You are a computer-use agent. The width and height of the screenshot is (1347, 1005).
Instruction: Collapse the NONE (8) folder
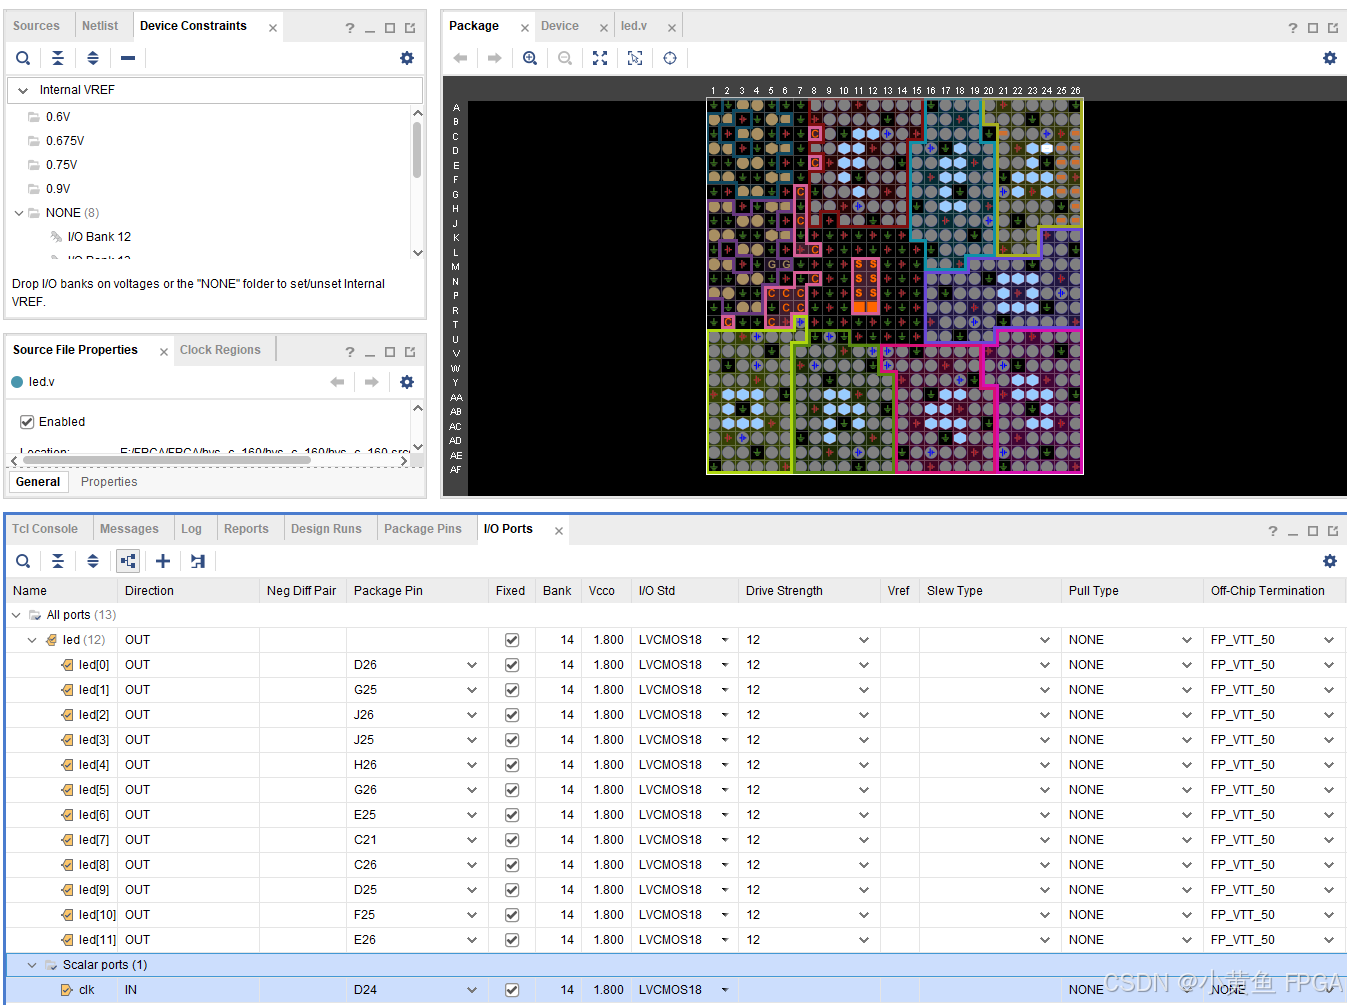coord(19,213)
